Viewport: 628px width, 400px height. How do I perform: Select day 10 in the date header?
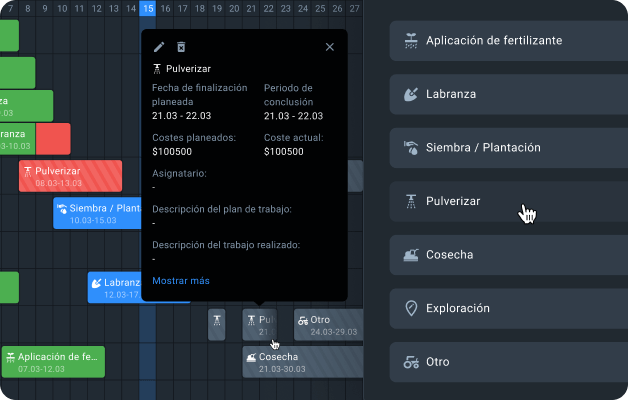pyautogui.click(x=62, y=8)
